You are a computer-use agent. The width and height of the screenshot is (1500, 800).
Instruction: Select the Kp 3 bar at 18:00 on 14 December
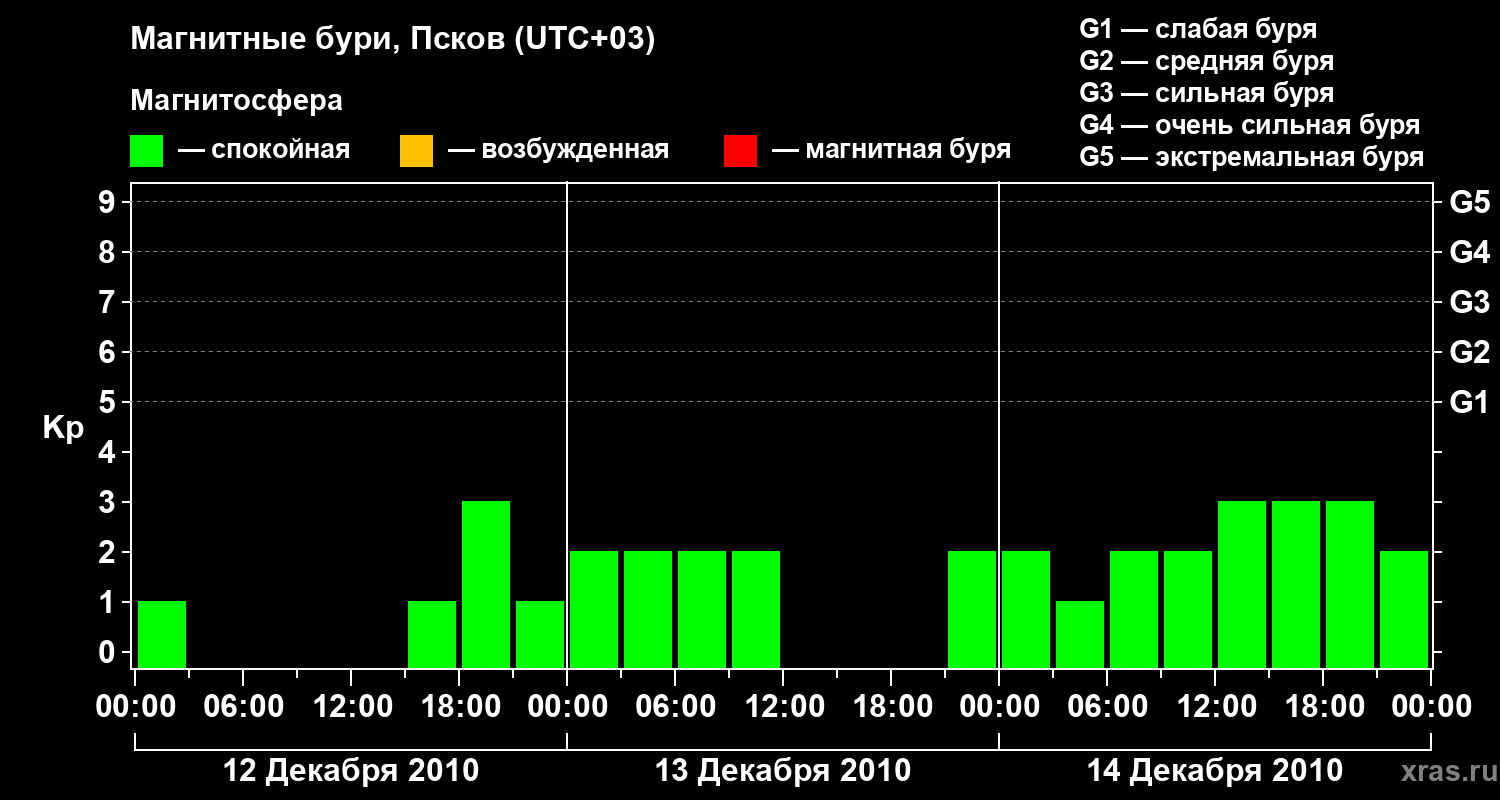pyautogui.click(x=1350, y=584)
